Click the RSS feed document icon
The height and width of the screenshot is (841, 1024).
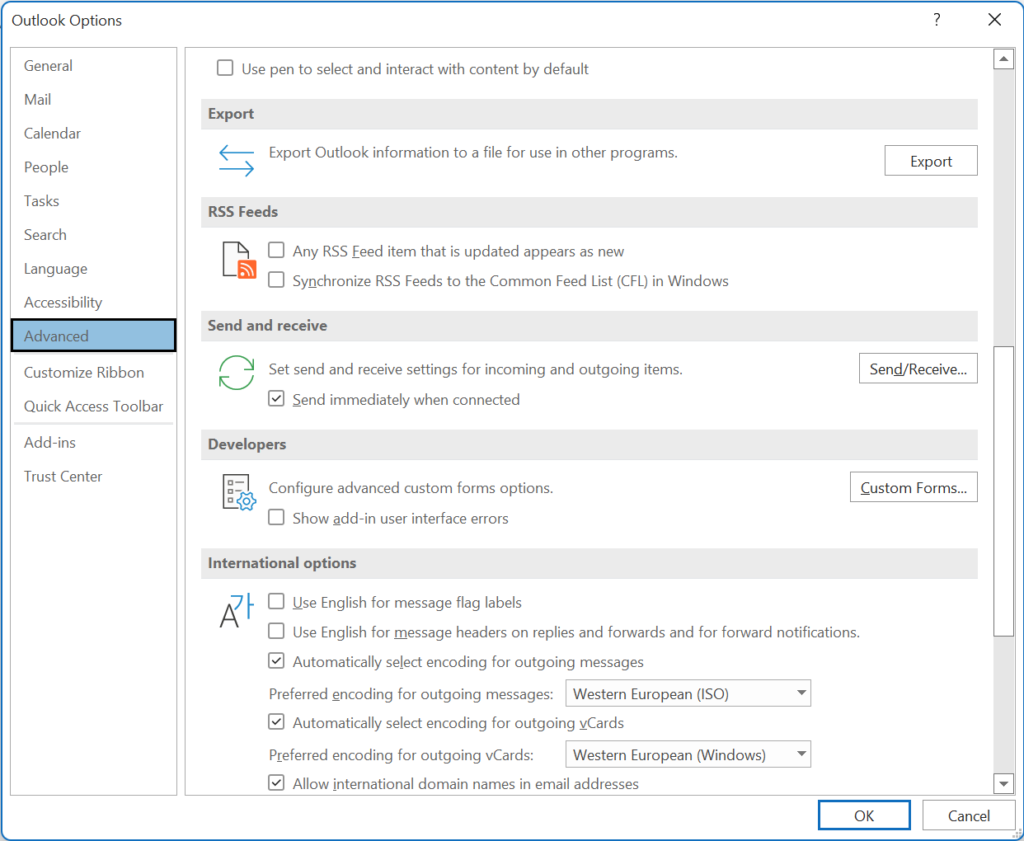238,260
